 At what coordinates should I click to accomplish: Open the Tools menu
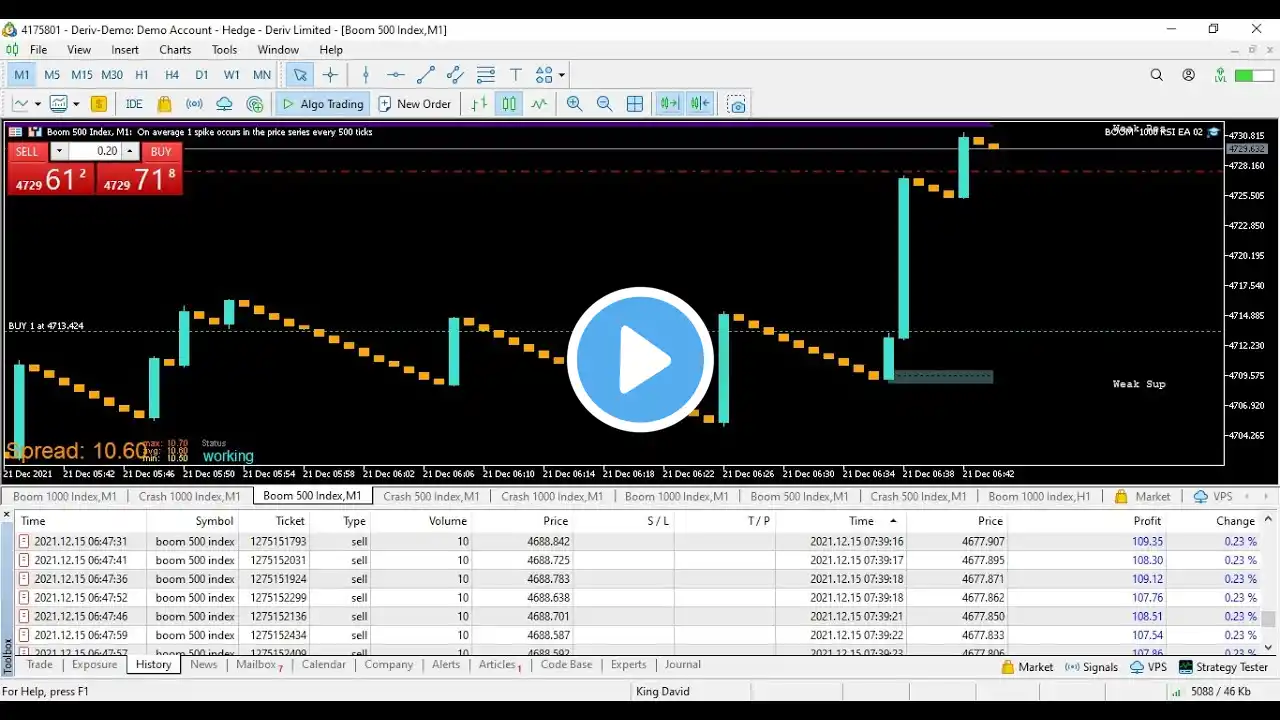[x=224, y=50]
